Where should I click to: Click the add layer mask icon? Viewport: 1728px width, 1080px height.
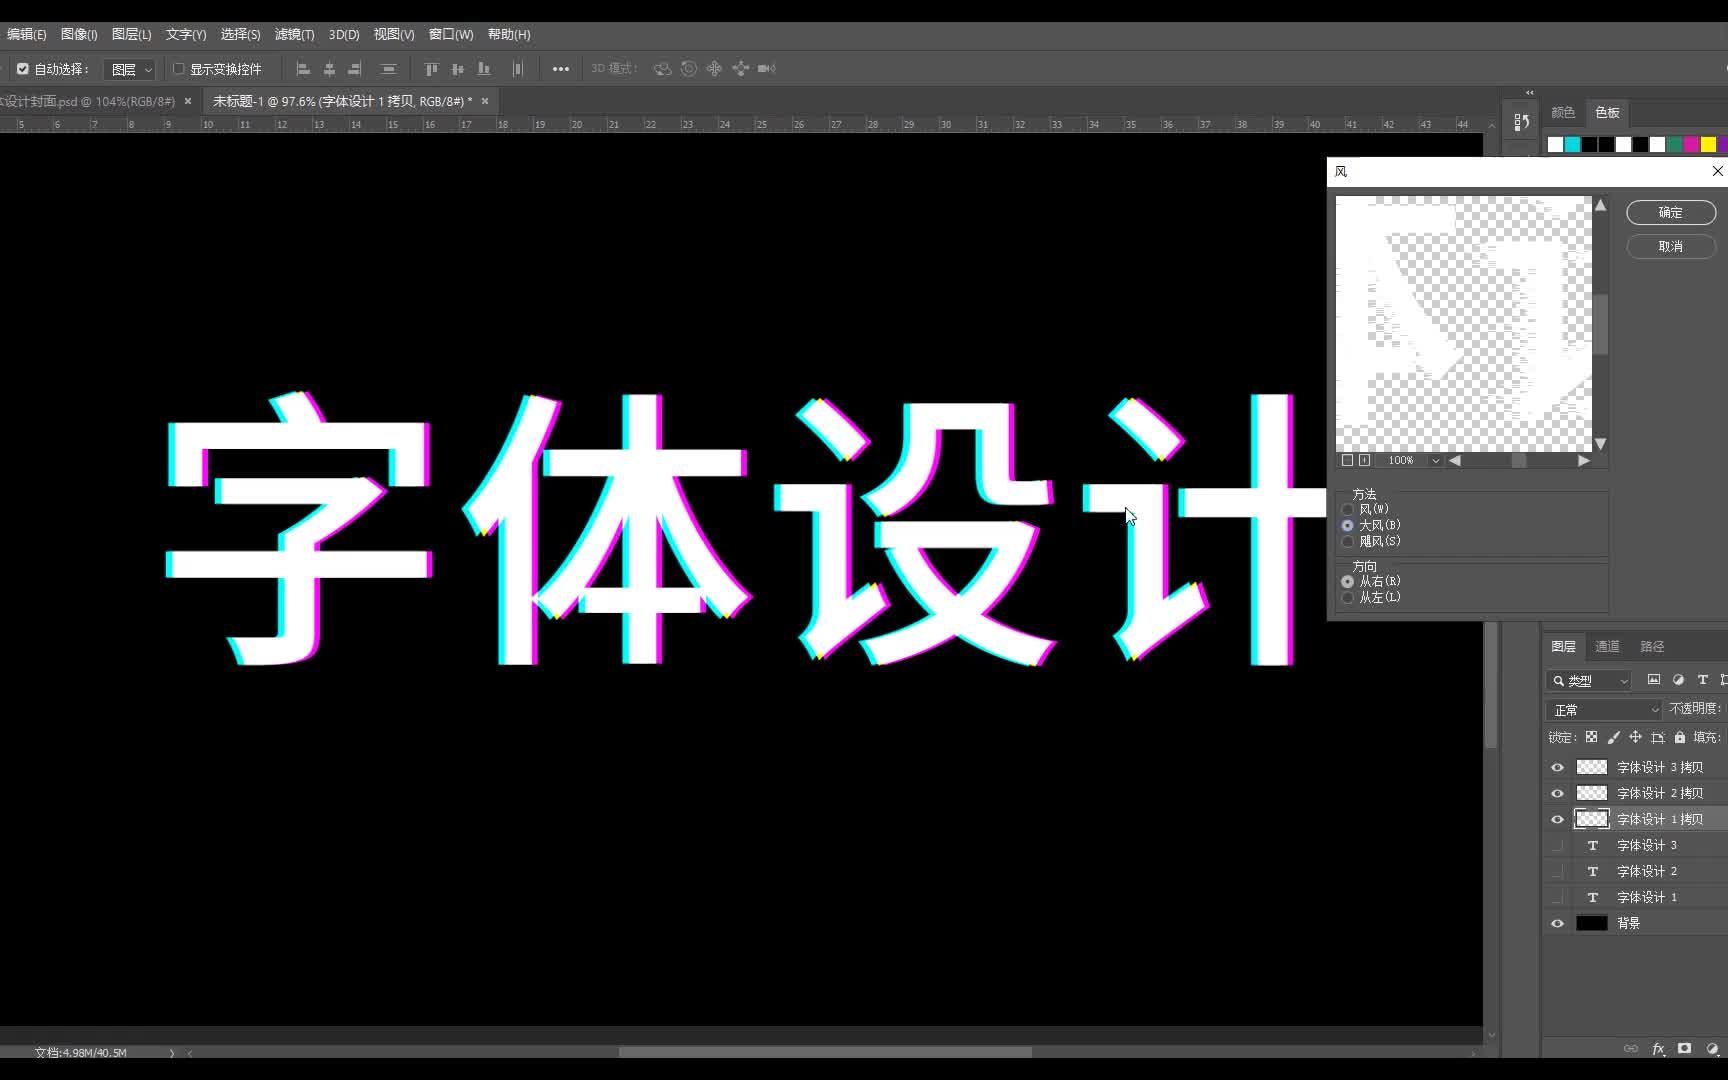coord(1684,1048)
